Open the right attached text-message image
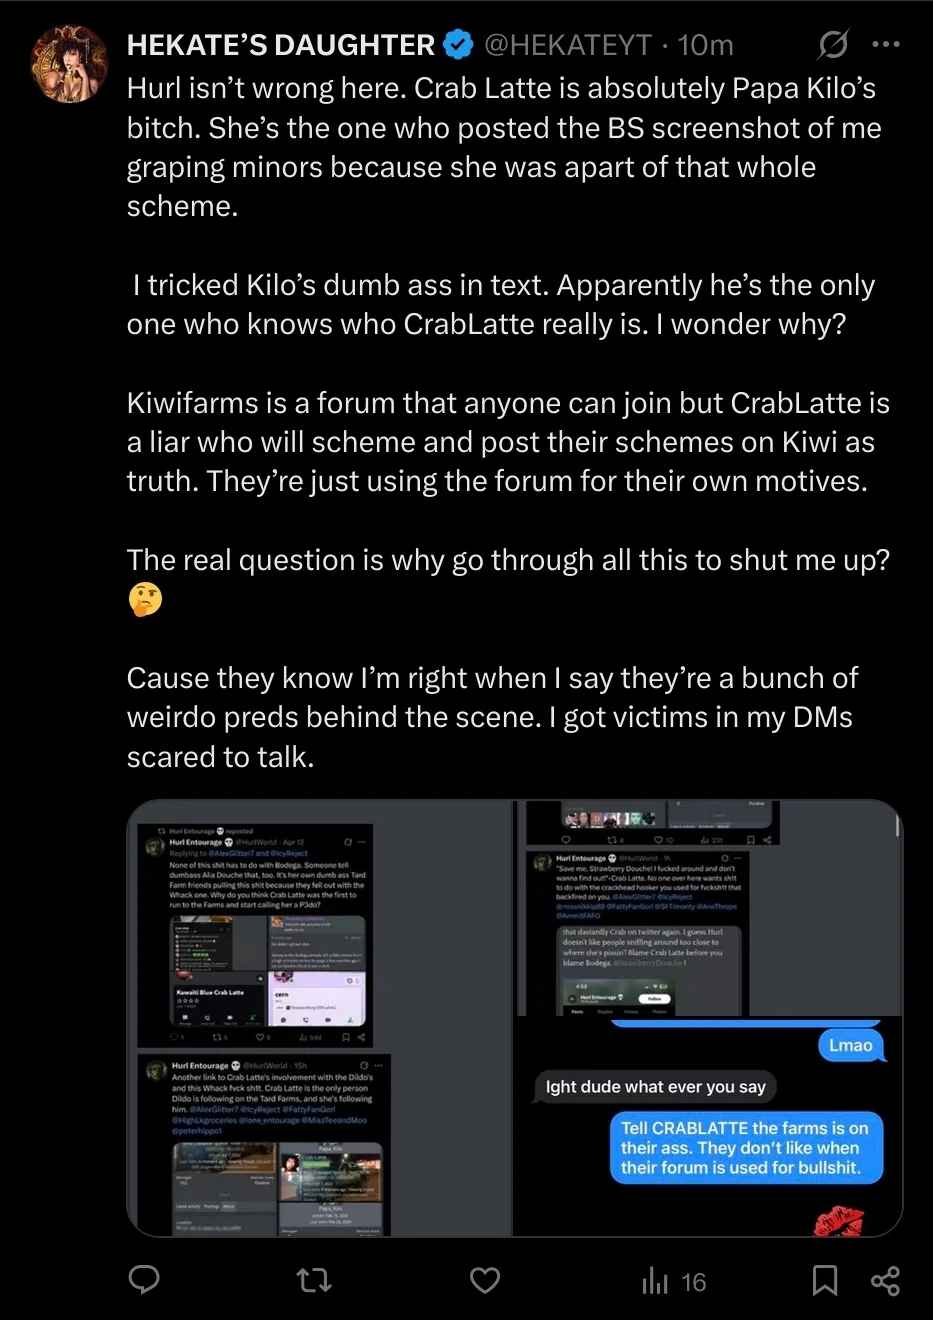Screen dimensions: 933x1320 coord(709,1018)
